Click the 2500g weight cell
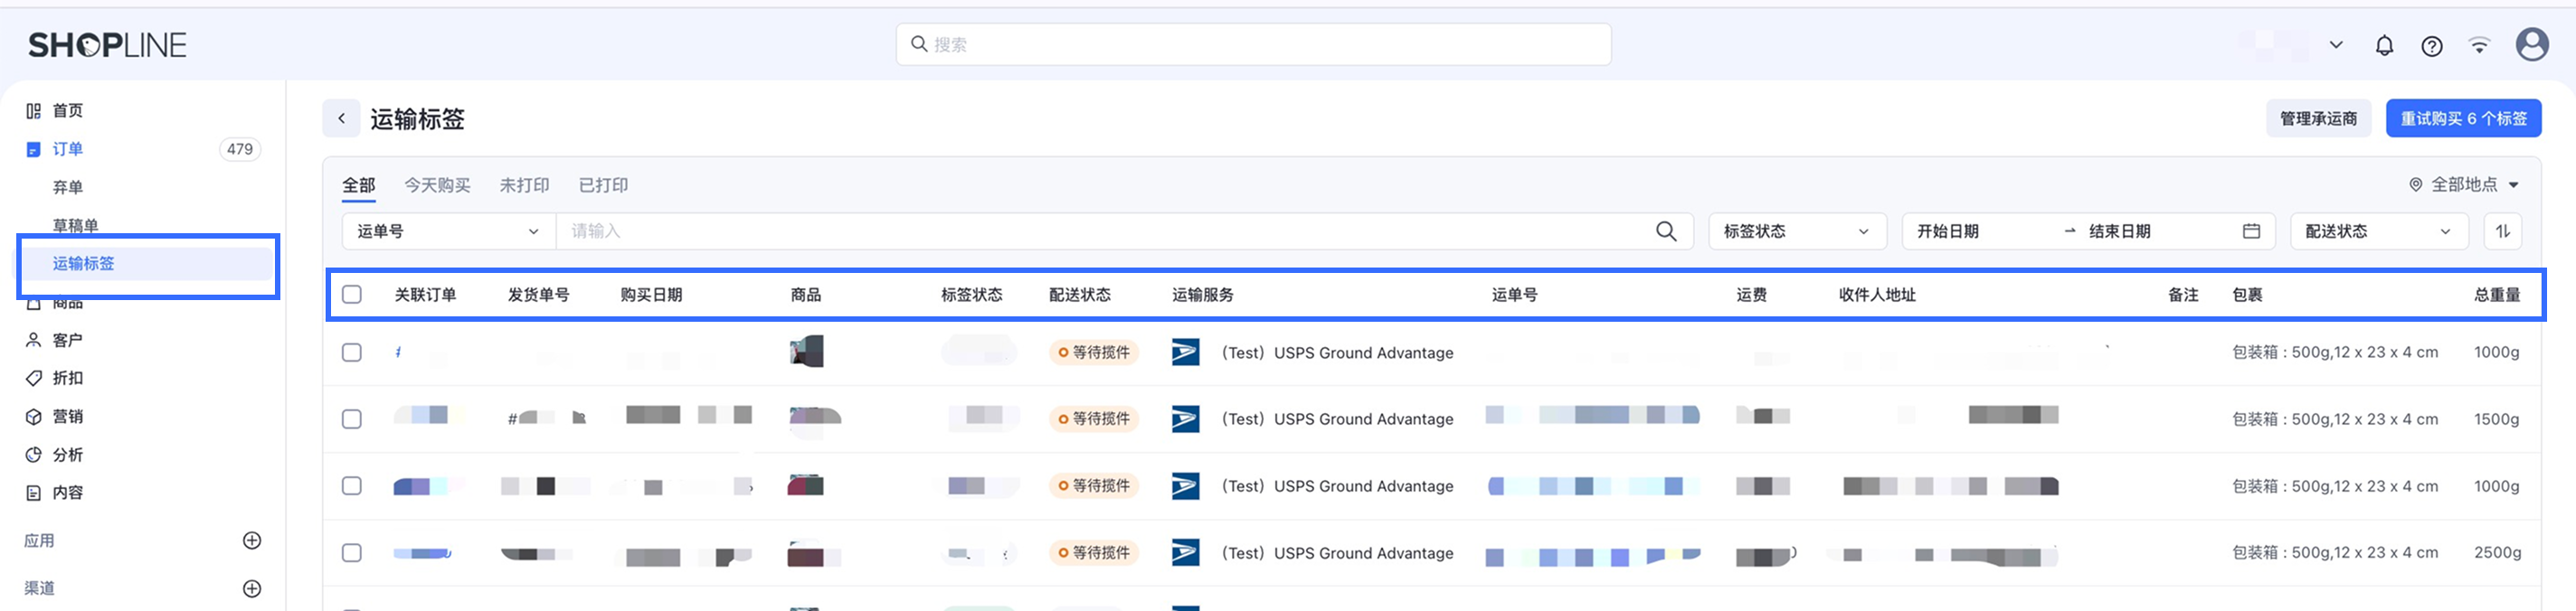Screen dimensions: 2576x611 2497,552
